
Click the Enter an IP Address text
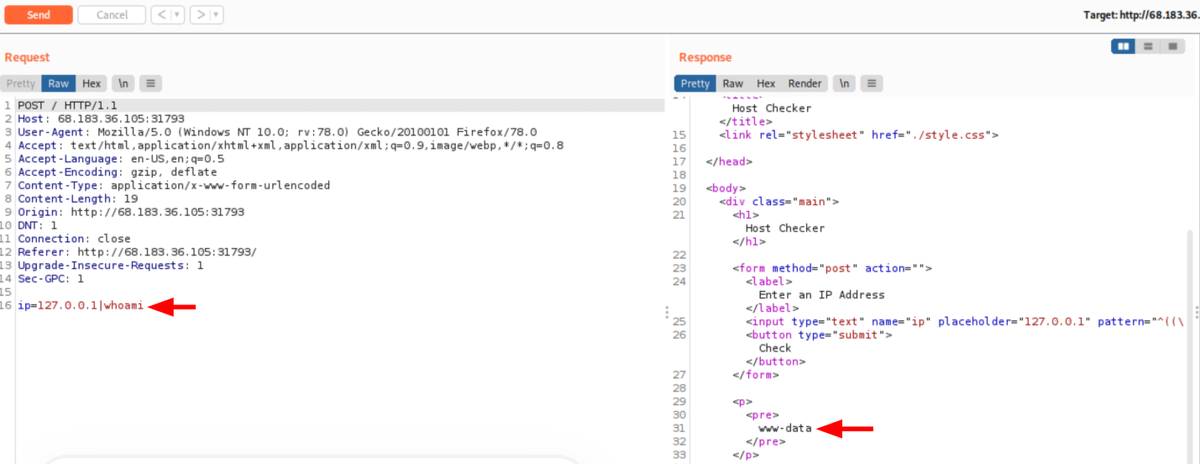coord(821,295)
